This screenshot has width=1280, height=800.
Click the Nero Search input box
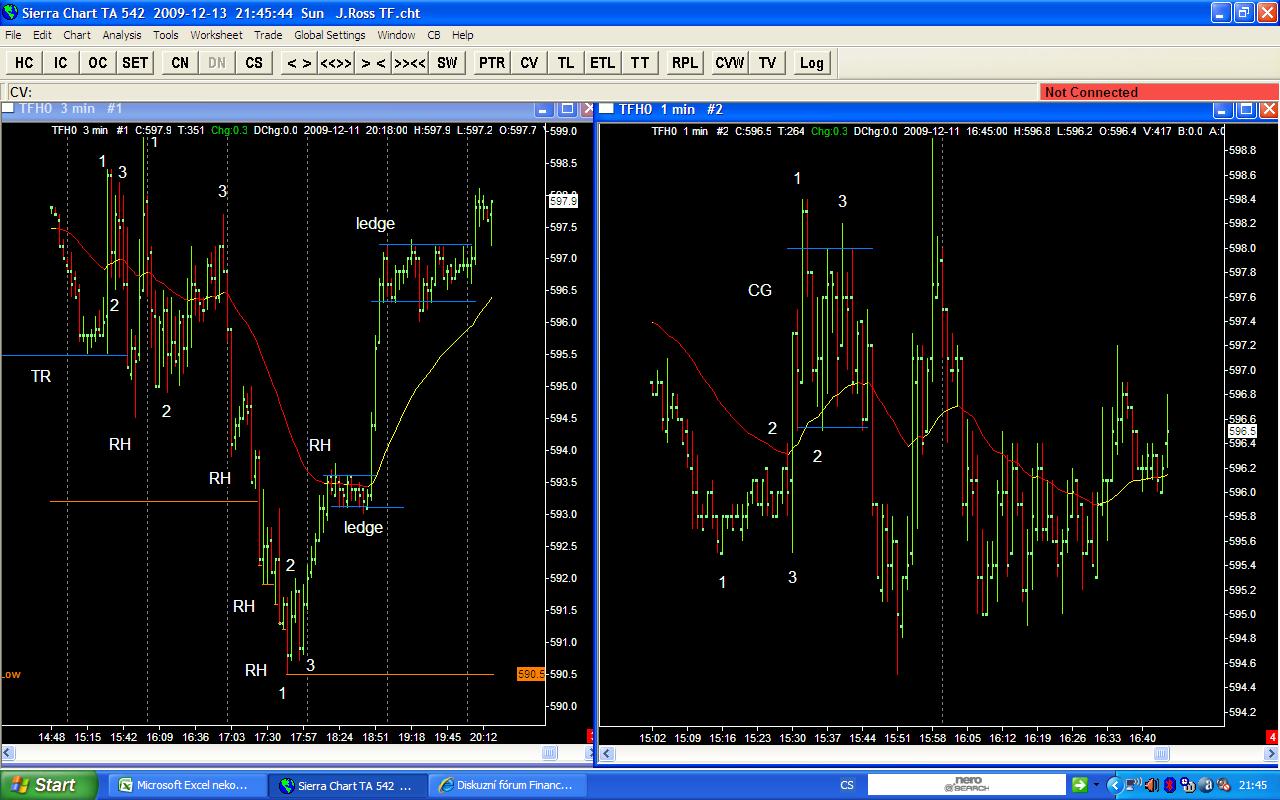[x=966, y=785]
